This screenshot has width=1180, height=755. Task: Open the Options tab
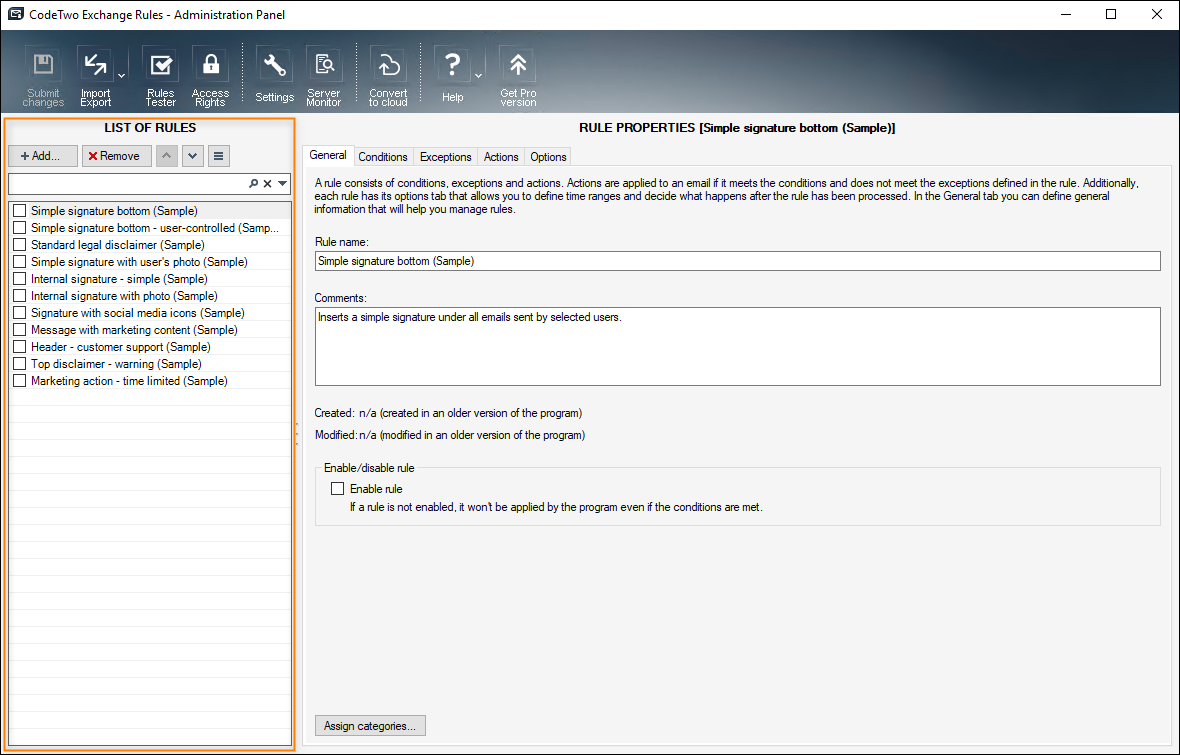point(548,157)
